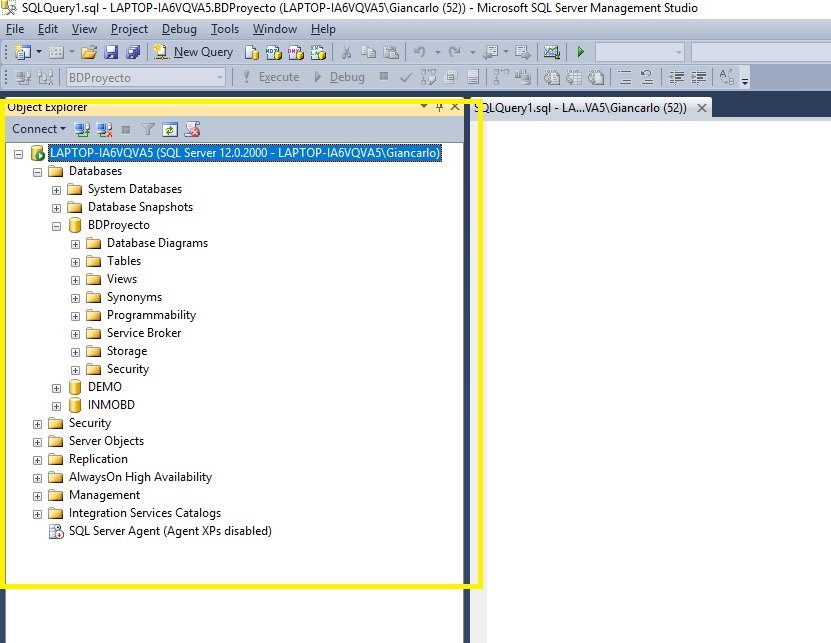Open the Debug menu
This screenshot has width=831, height=643.
click(179, 29)
